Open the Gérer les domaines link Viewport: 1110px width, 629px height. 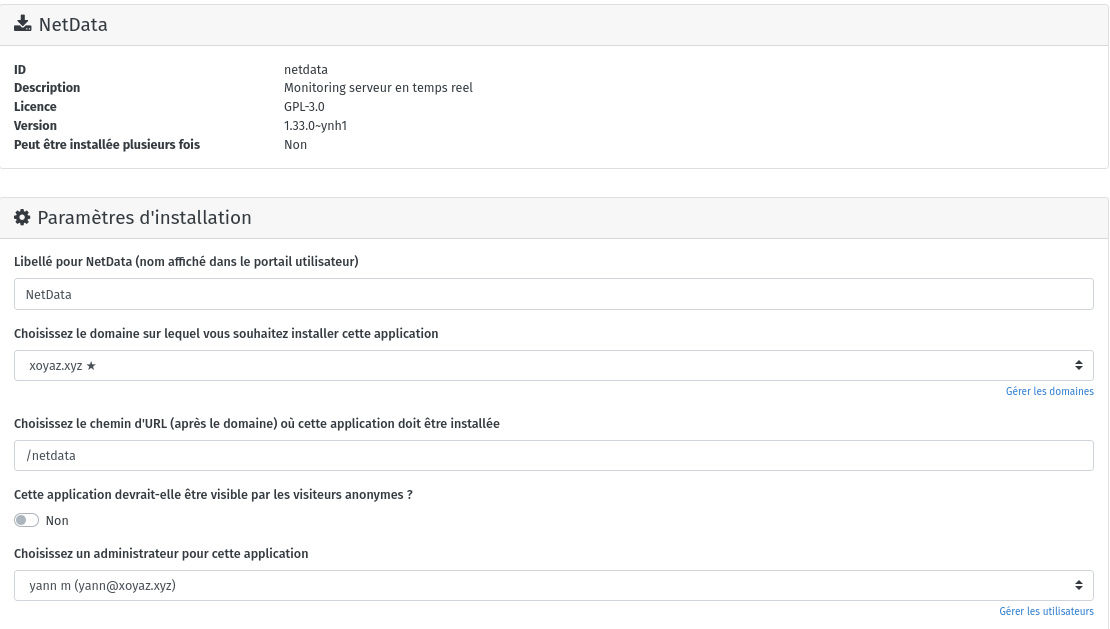(1049, 392)
